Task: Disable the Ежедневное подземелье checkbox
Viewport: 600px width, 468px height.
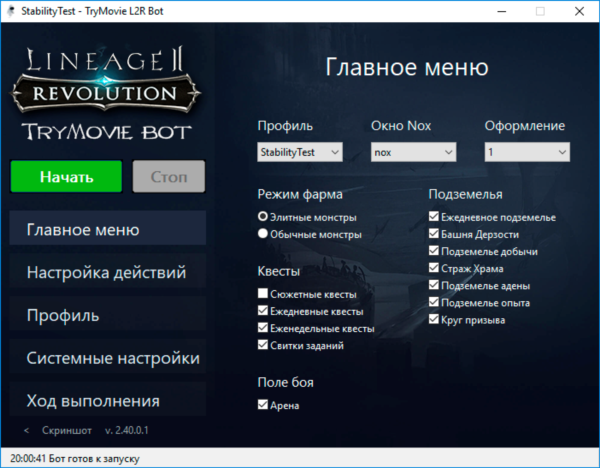Action: 434,217
